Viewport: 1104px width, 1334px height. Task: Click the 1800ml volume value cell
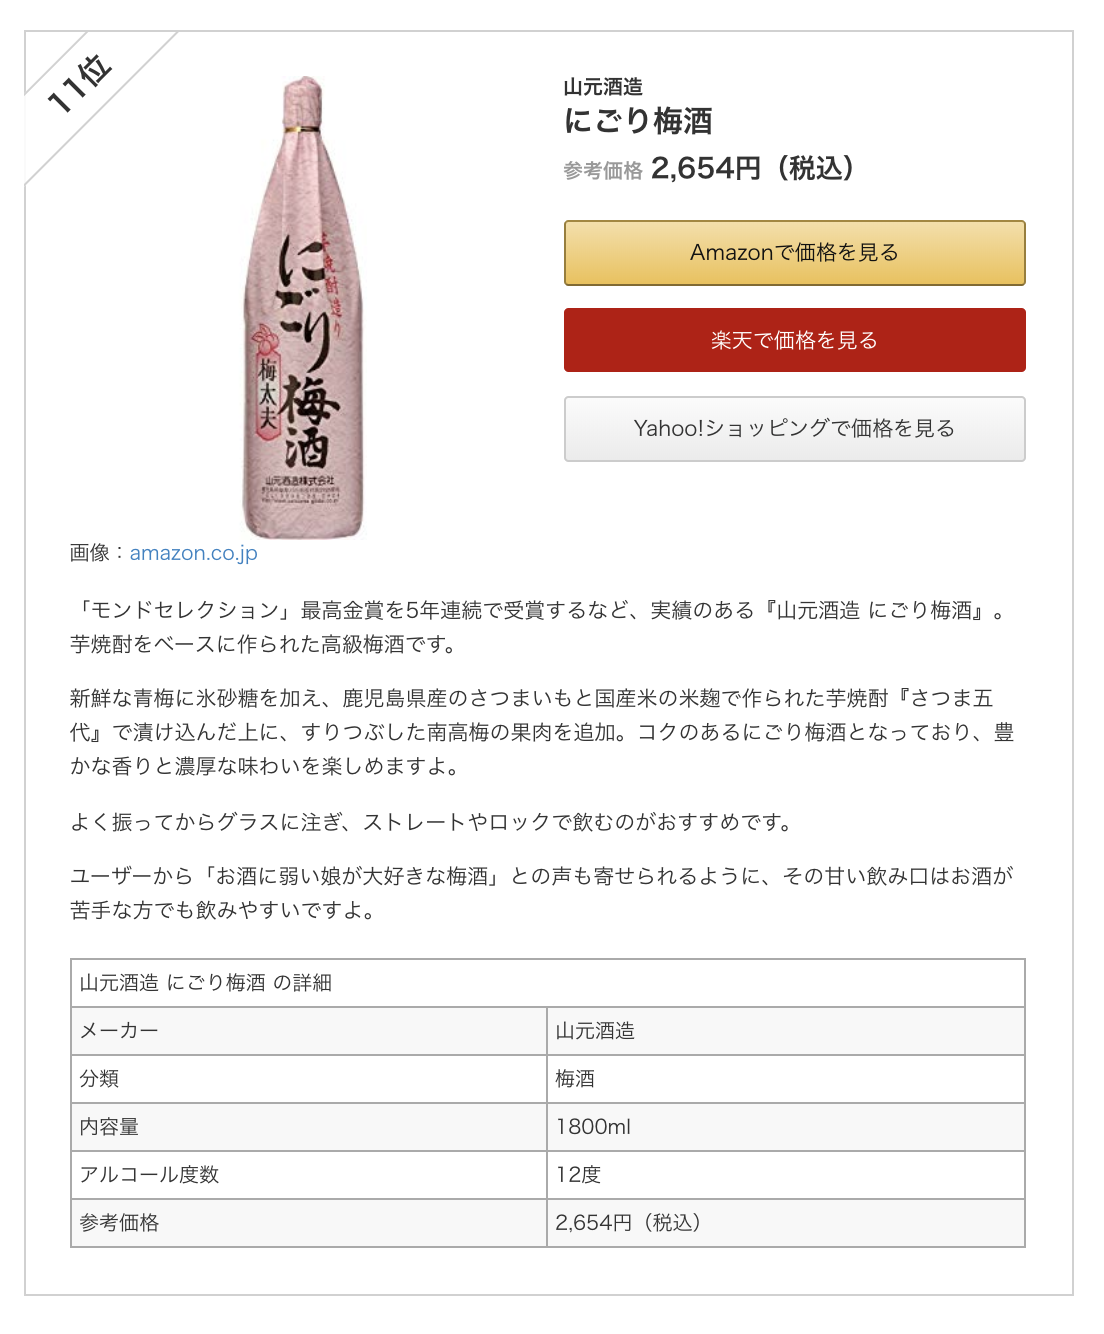click(786, 1127)
